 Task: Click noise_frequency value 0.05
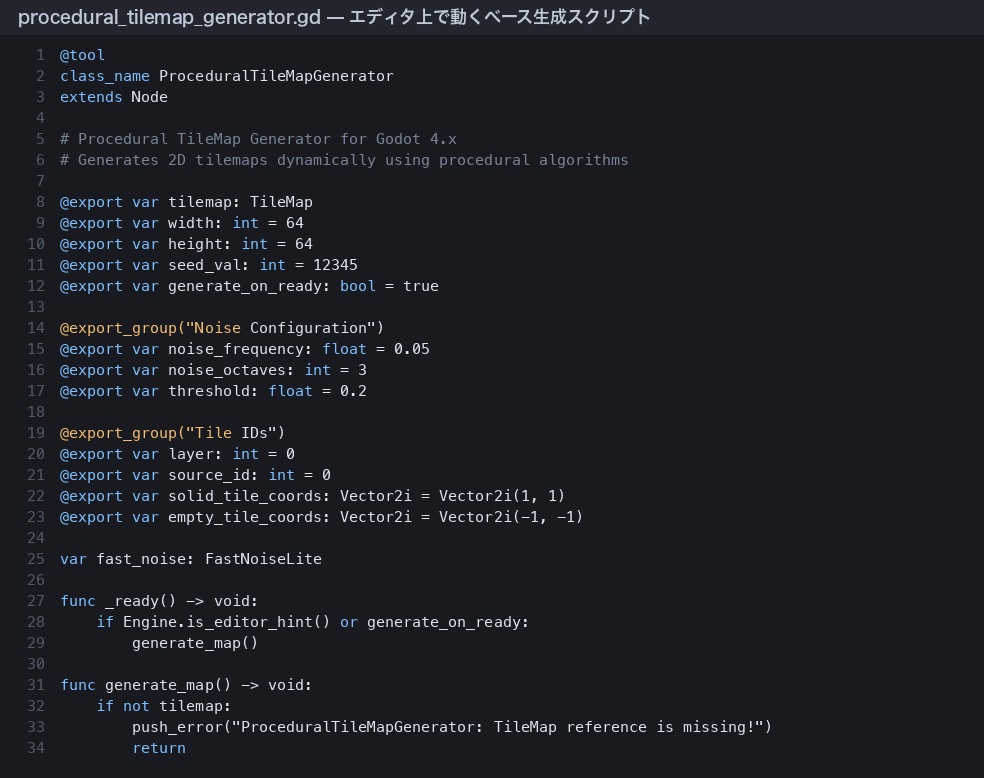click(412, 349)
